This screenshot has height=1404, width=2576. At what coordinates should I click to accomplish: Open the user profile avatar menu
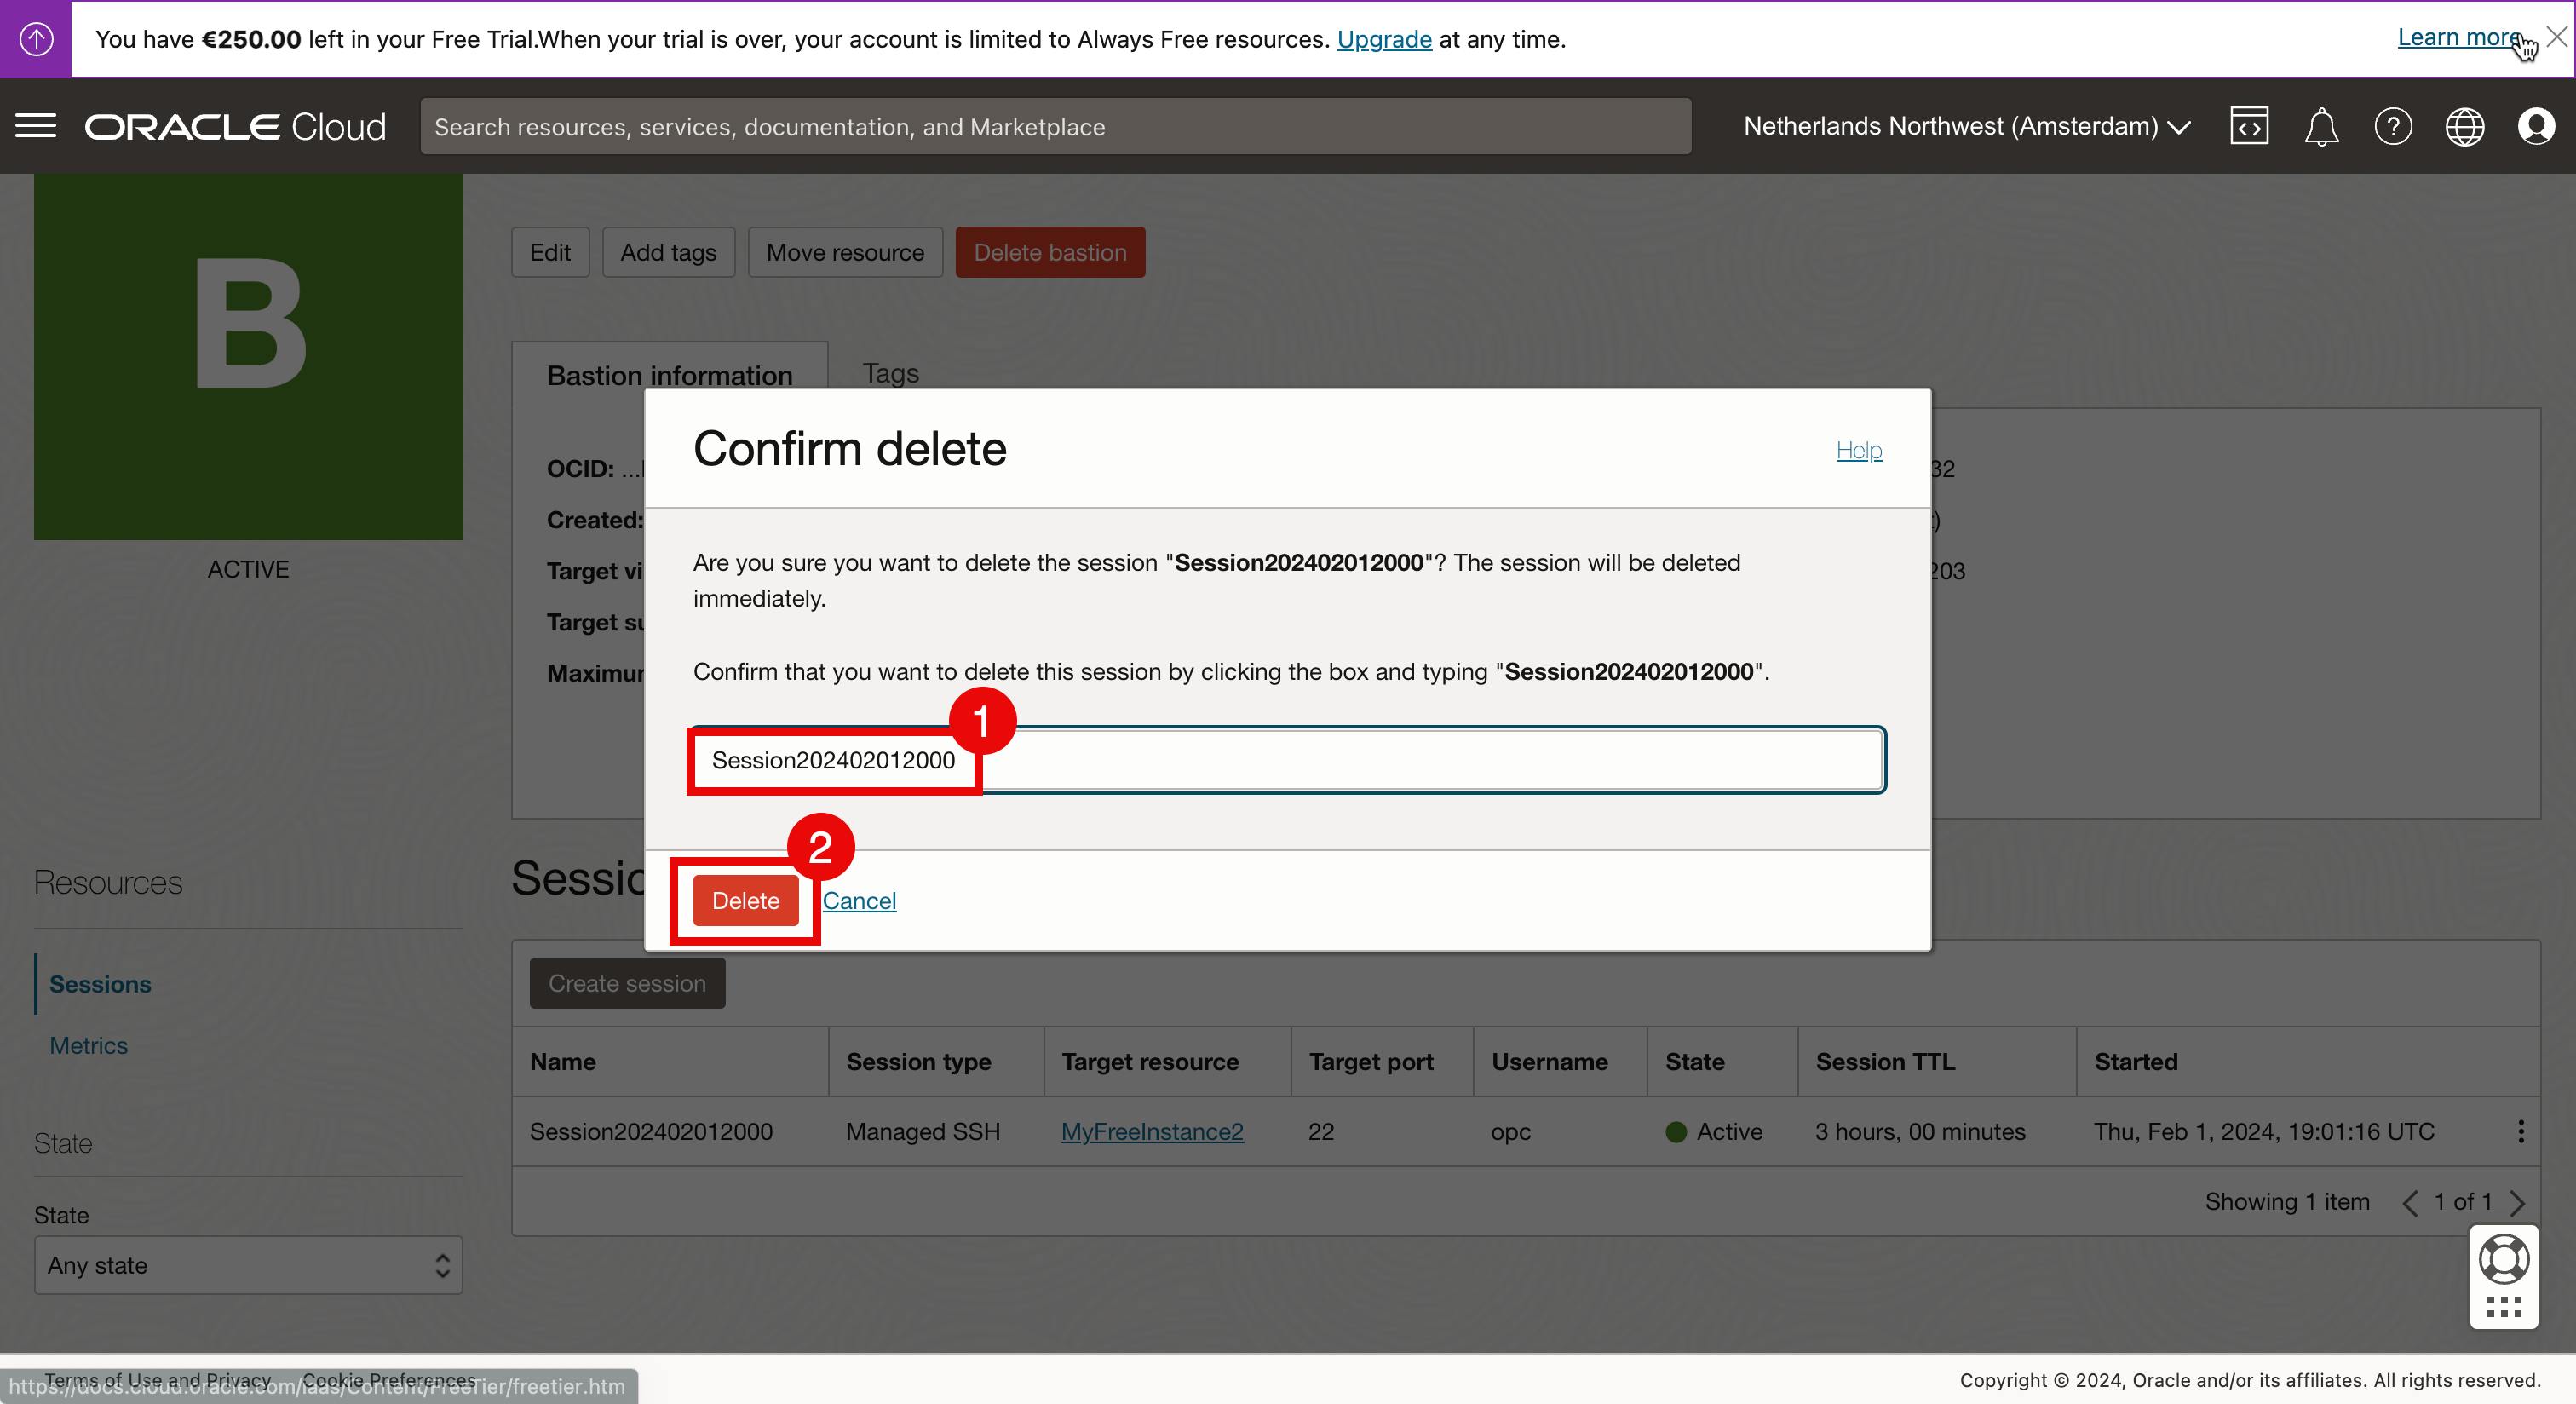pyautogui.click(x=2536, y=127)
